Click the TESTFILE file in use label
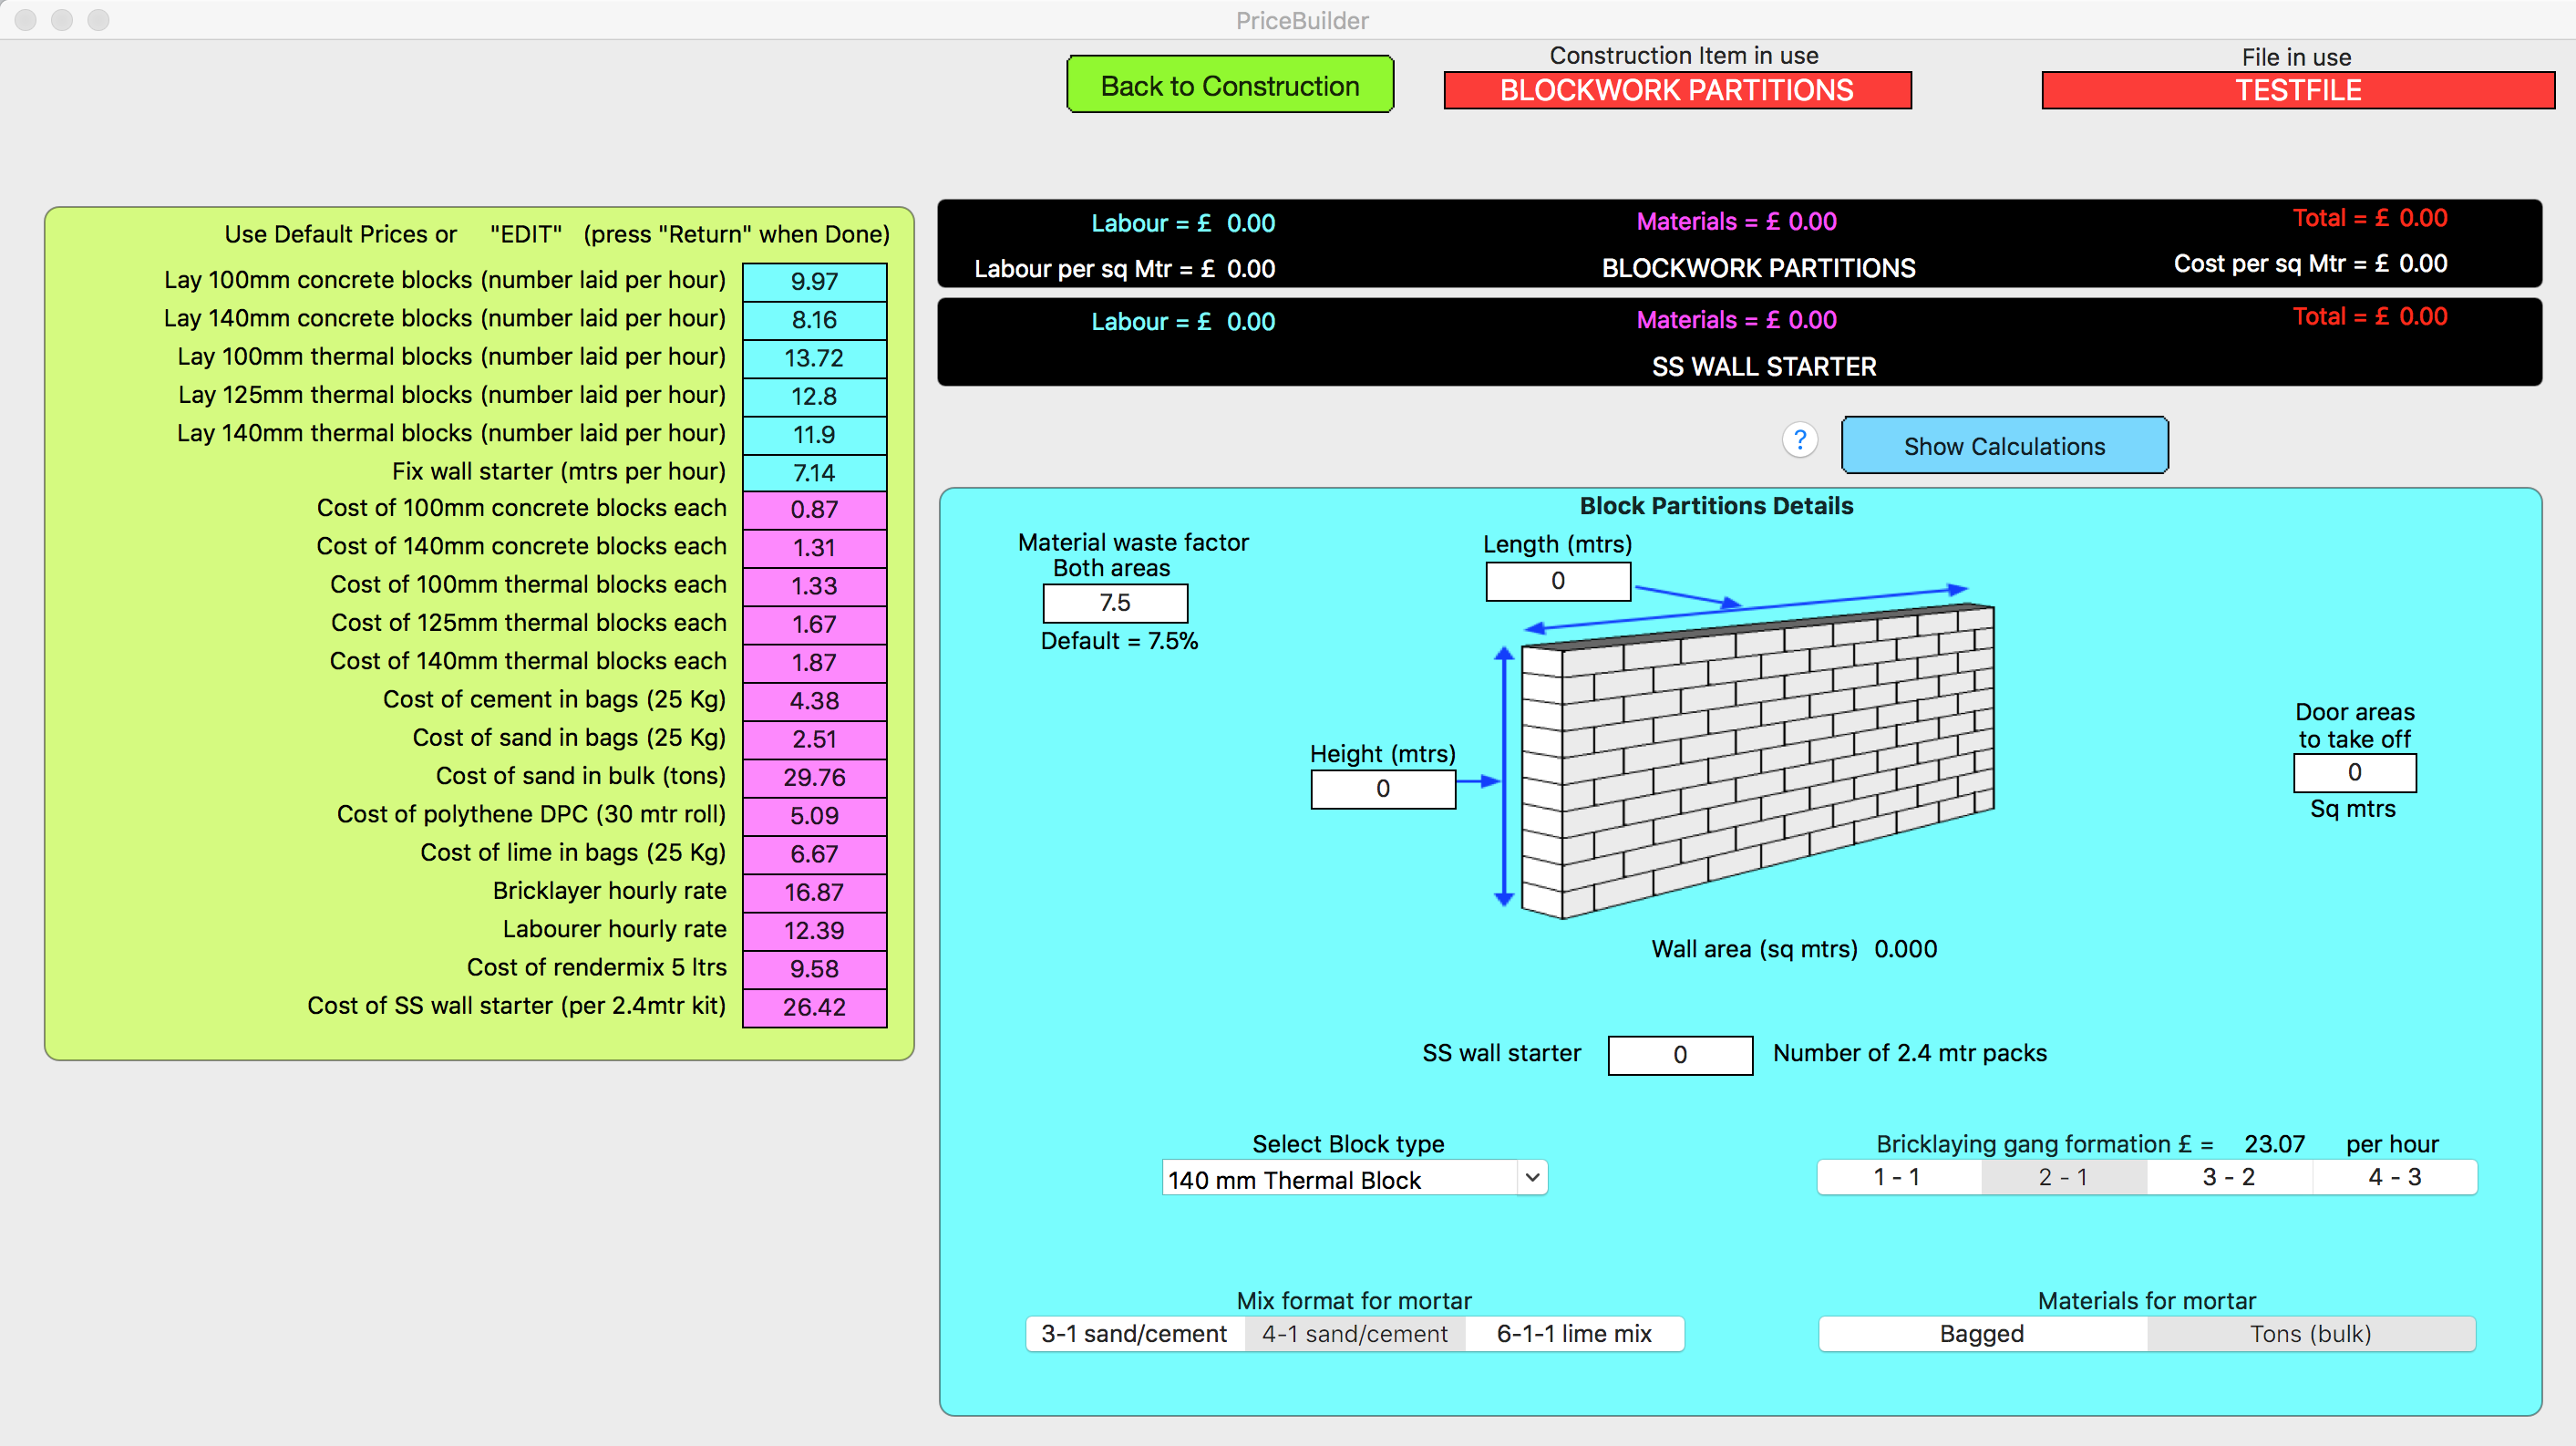 pos(2298,90)
